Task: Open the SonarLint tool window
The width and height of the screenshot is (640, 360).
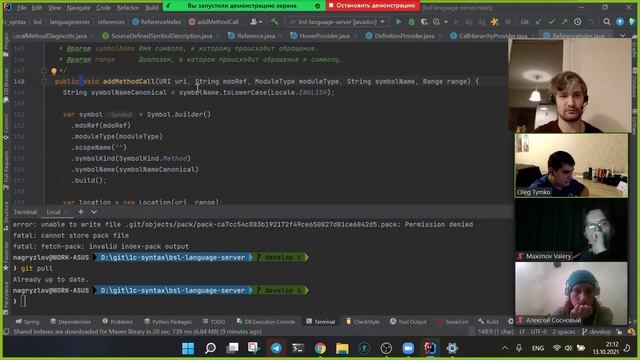Action: click(x=452, y=322)
